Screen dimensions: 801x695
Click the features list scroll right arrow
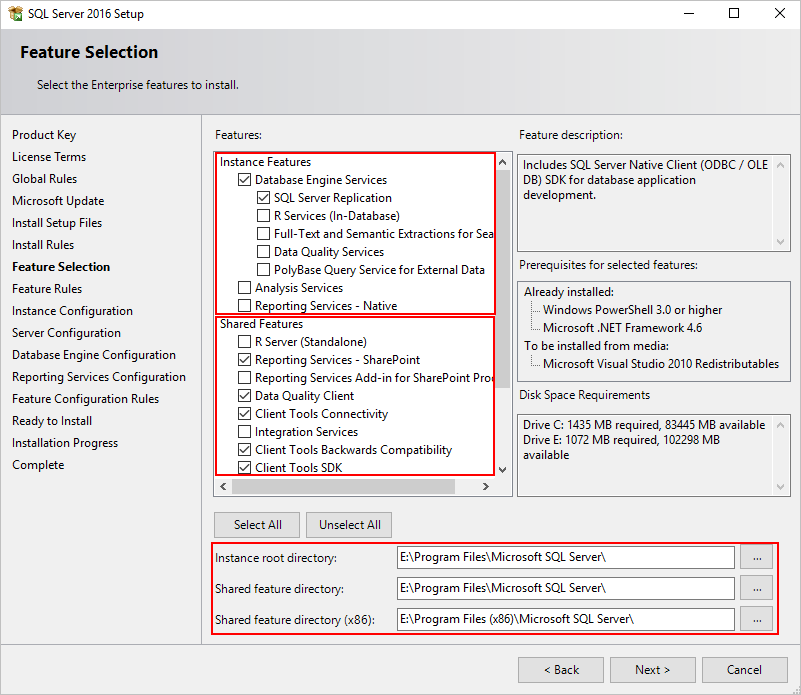pos(486,486)
